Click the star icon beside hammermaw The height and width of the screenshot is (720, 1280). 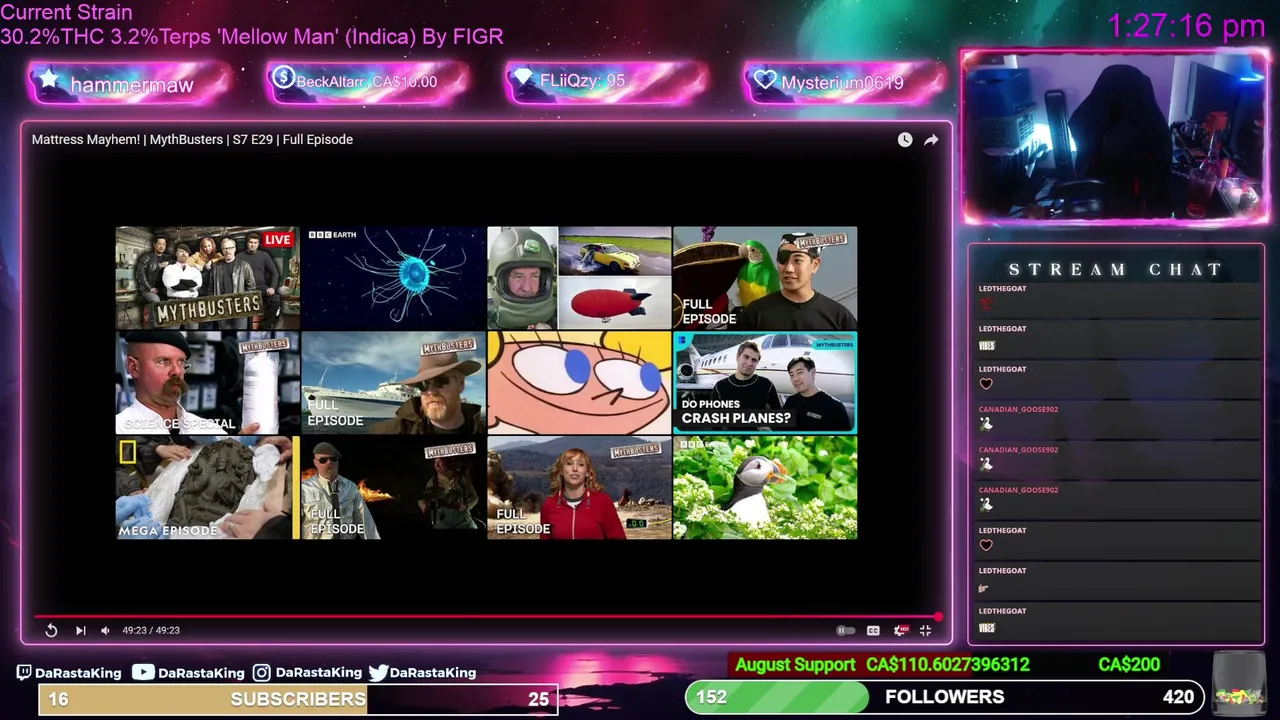tap(49, 80)
